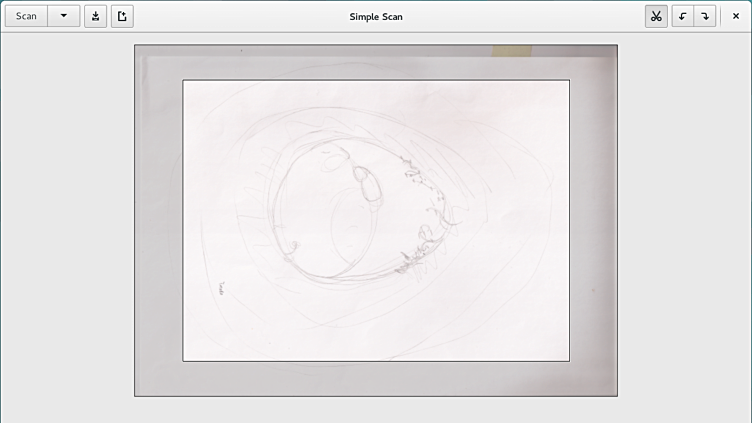Click the Scan button
Screen dimensions: 752x423
coord(26,16)
